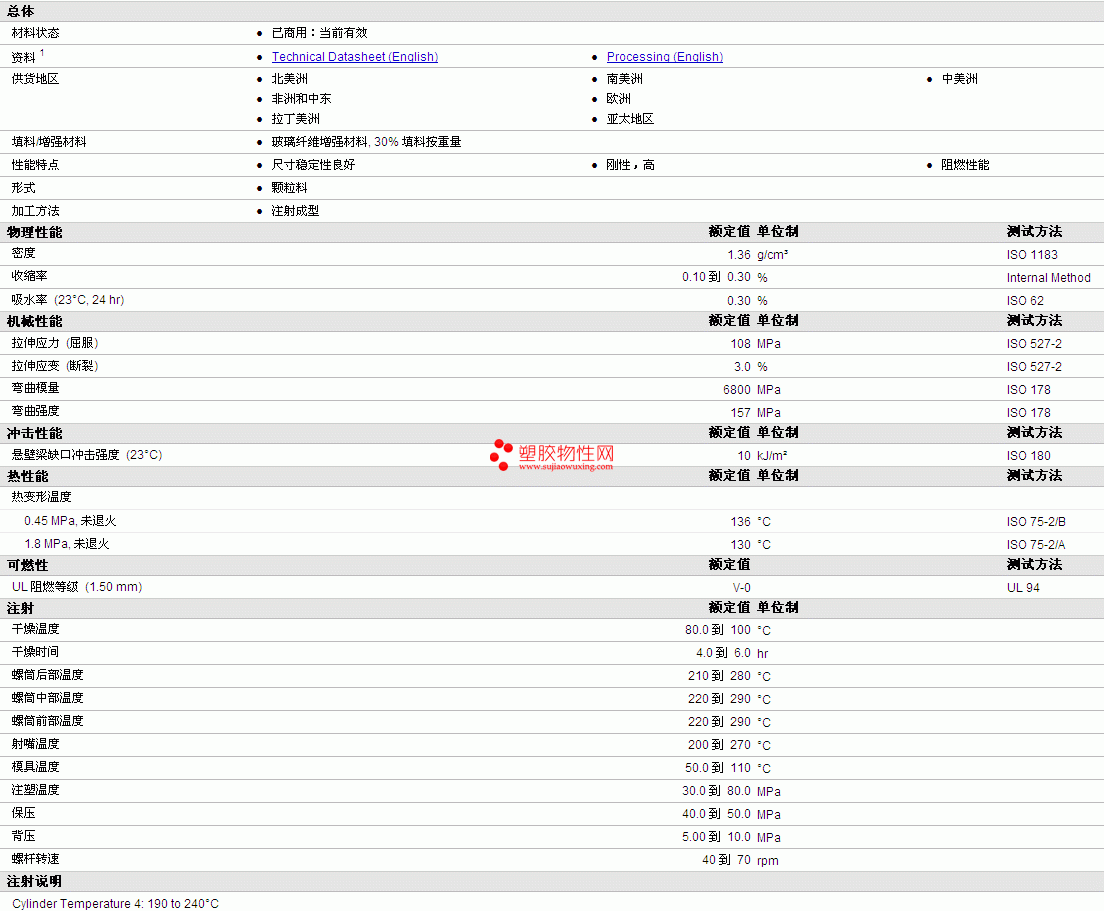The image size is (1104, 911).
Task: Open the Technical Datasheet (English) link
Action: tap(355, 57)
